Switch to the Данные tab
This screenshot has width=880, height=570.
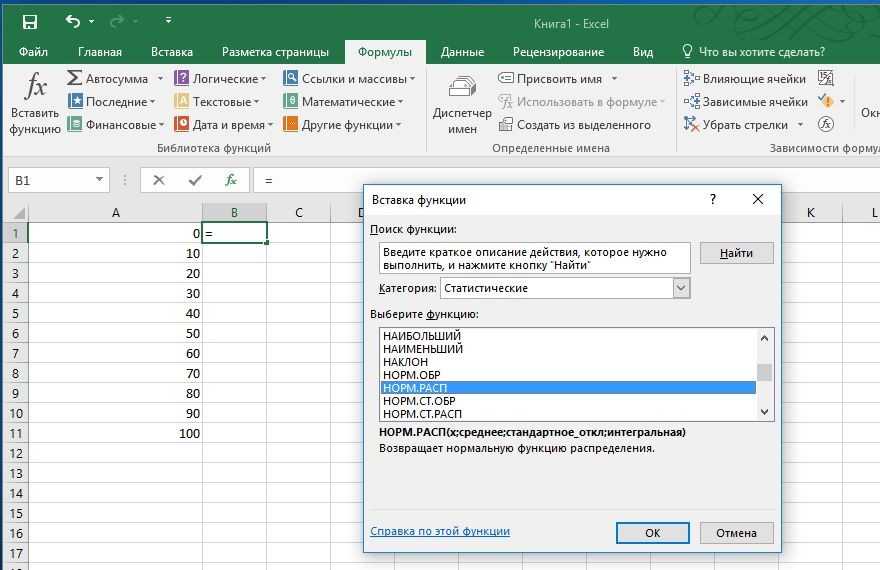462,52
